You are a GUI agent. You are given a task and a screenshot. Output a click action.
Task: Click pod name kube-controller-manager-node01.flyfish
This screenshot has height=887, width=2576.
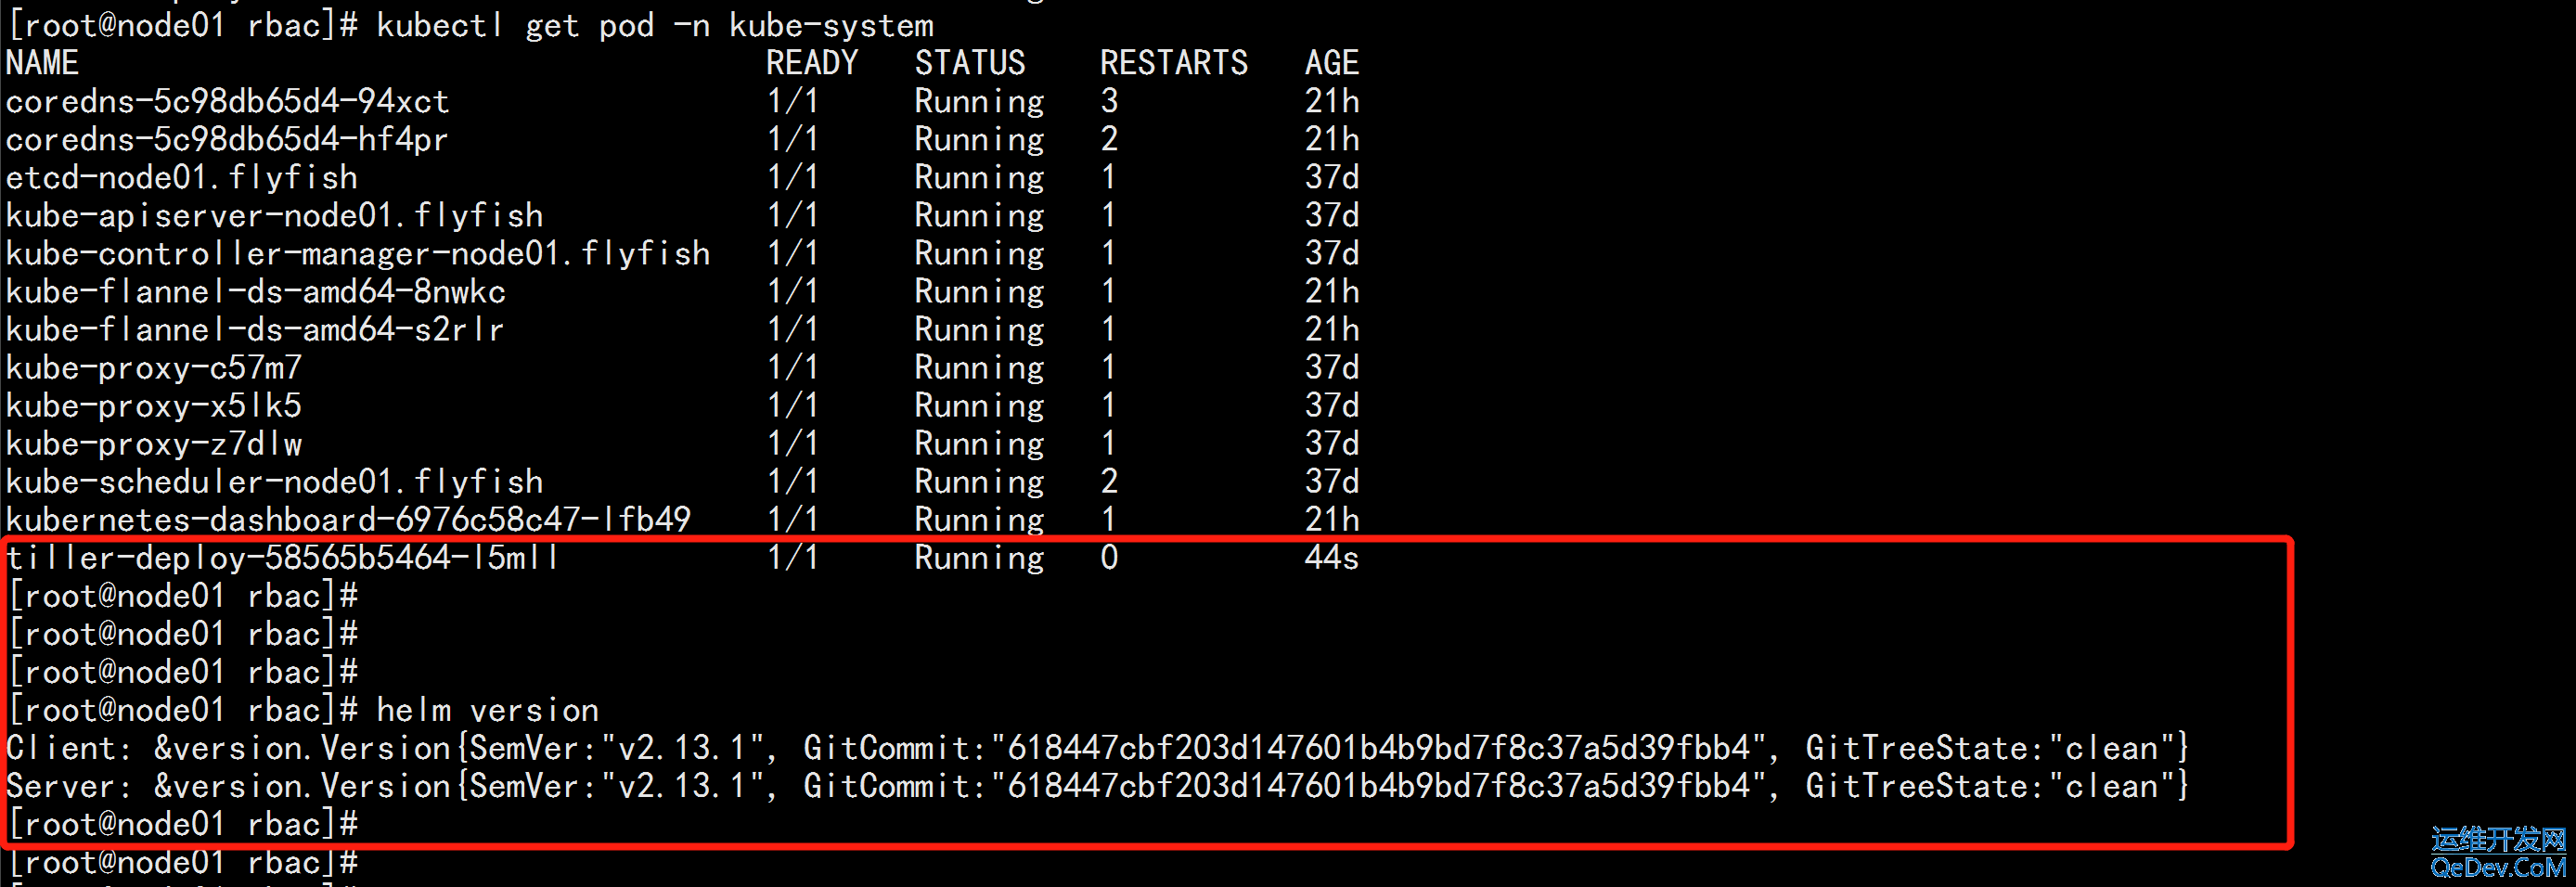[x=358, y=253]
